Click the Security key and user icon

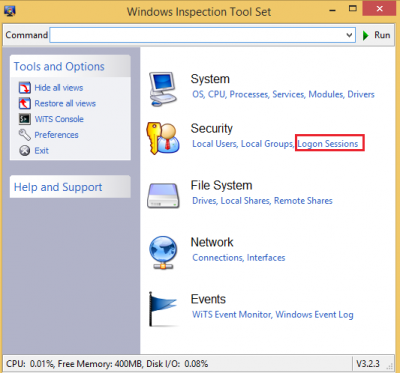pos(163,138)
